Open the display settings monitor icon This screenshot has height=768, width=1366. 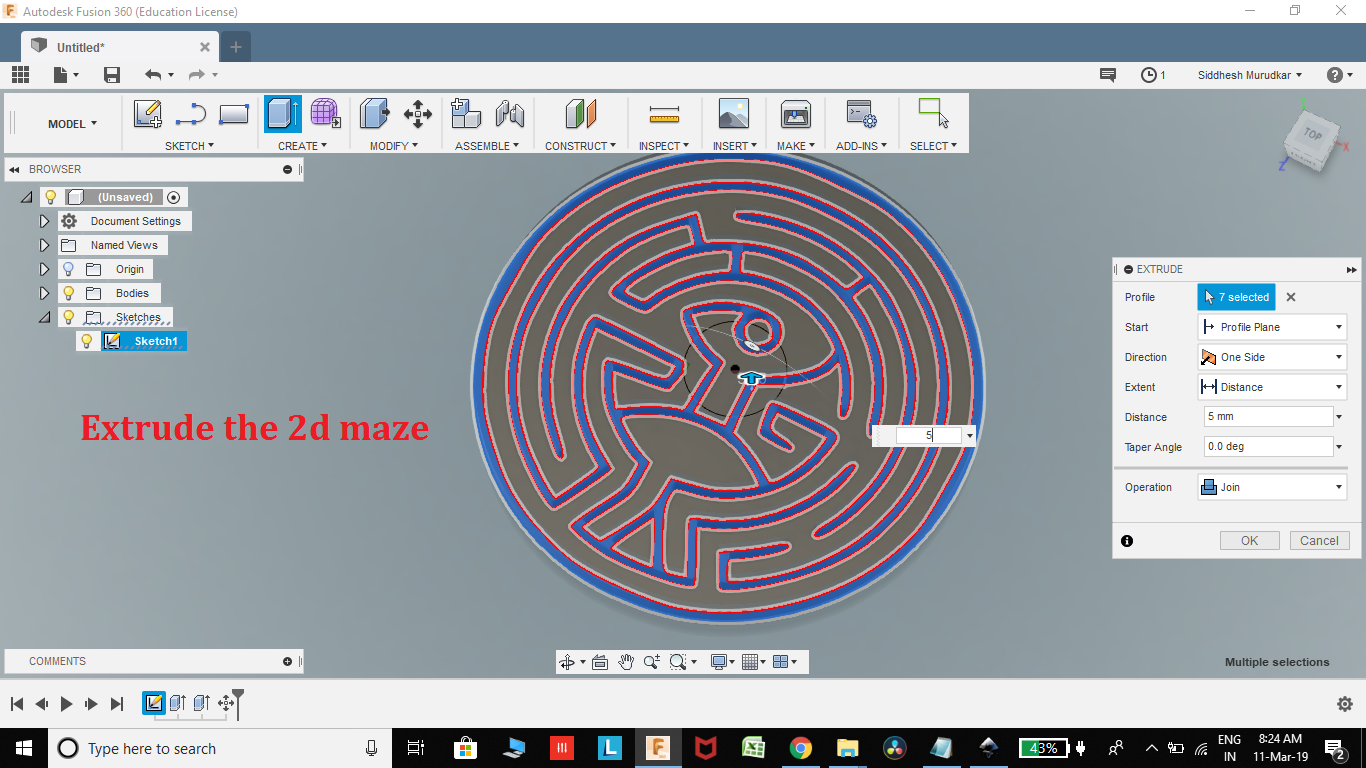click(718, 661)
